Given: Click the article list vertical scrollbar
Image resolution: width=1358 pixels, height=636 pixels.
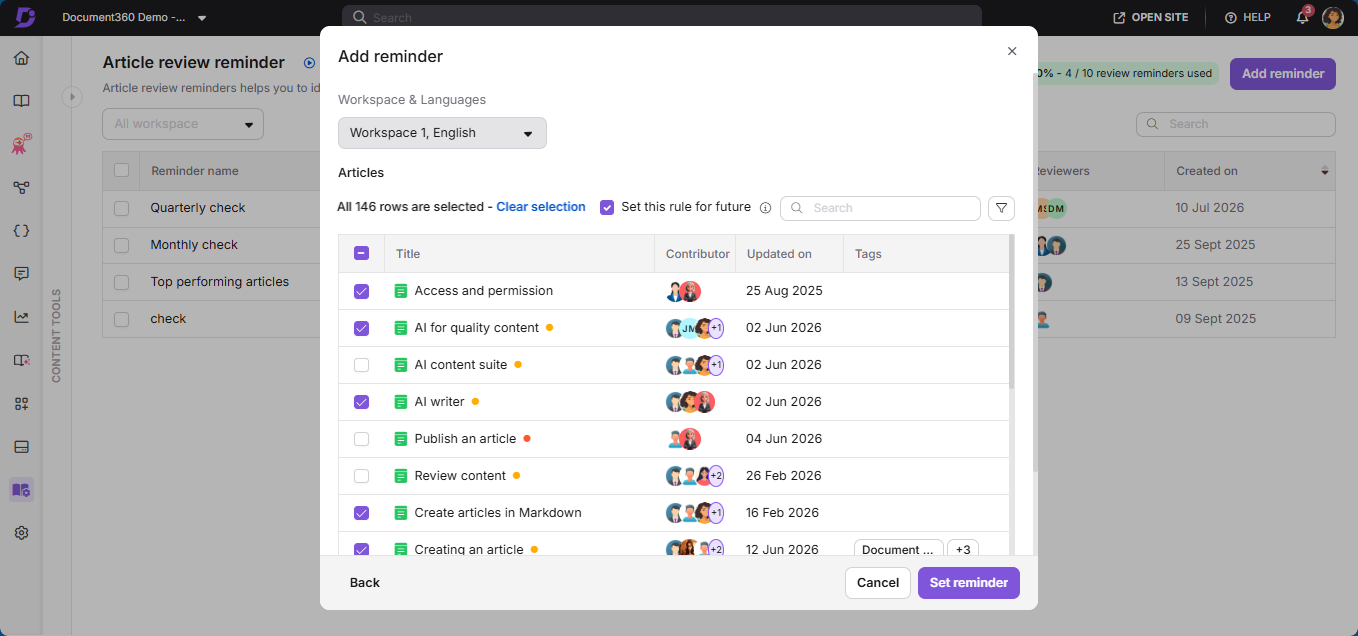Looking at the screenshot, I should pyautogui.click(x=1011, y=312).
